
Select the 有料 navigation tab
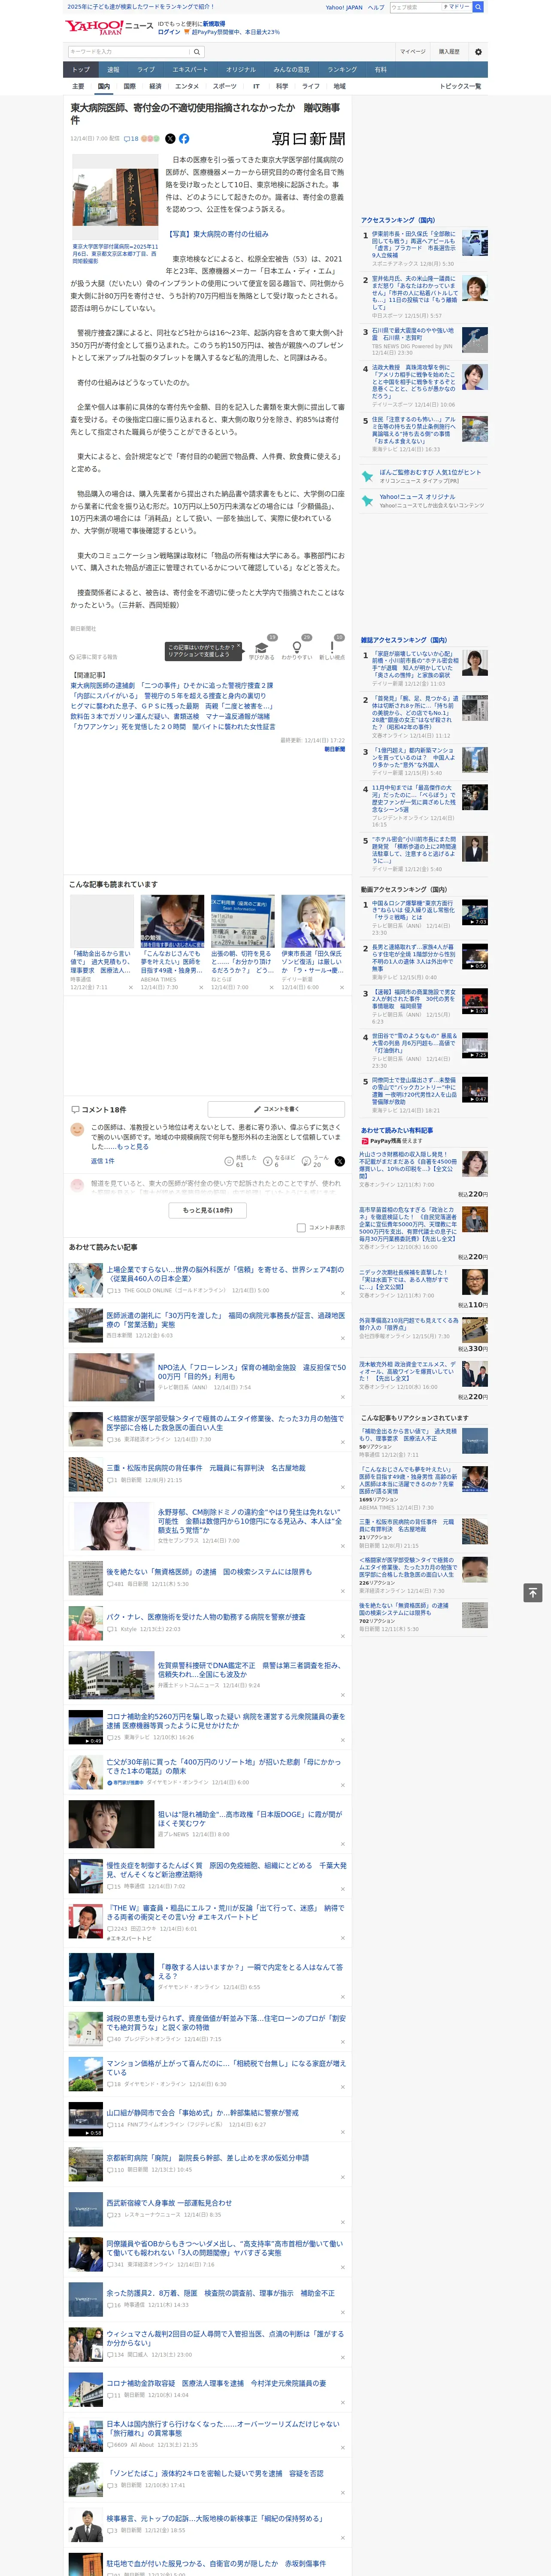click(380, 70)
